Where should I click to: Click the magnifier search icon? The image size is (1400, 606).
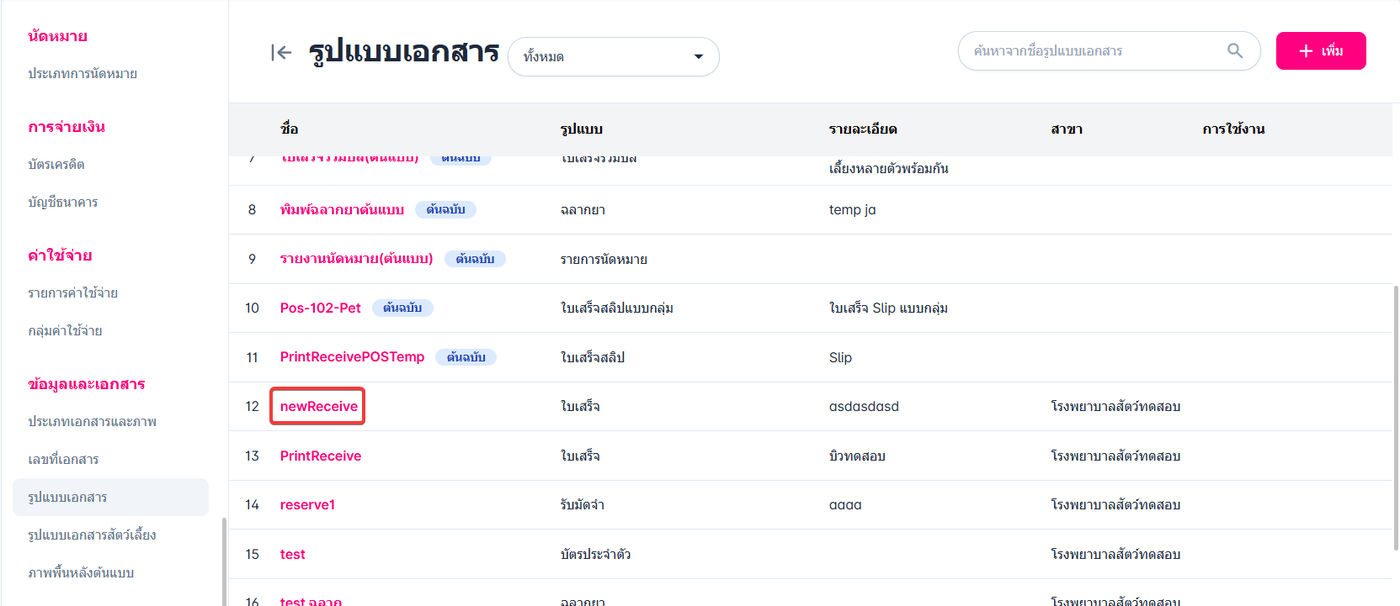[1236, 51]
